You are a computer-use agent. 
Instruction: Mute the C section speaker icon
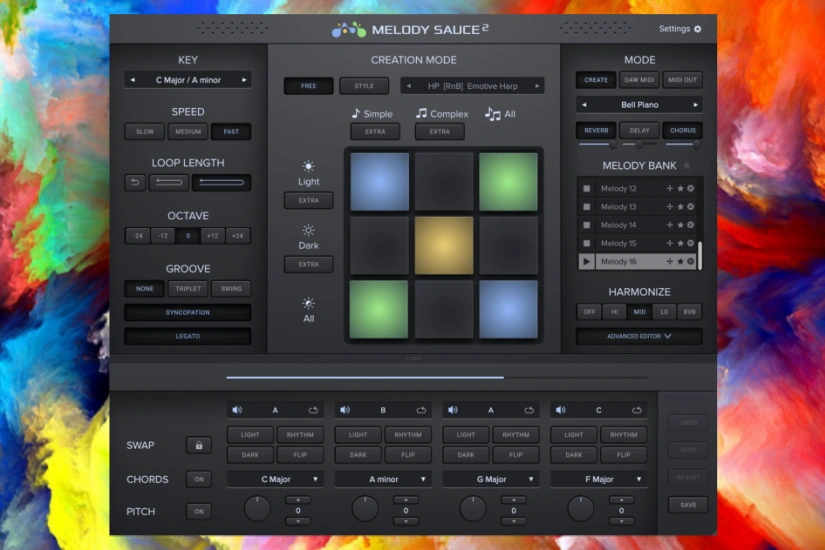coord(561,410)
